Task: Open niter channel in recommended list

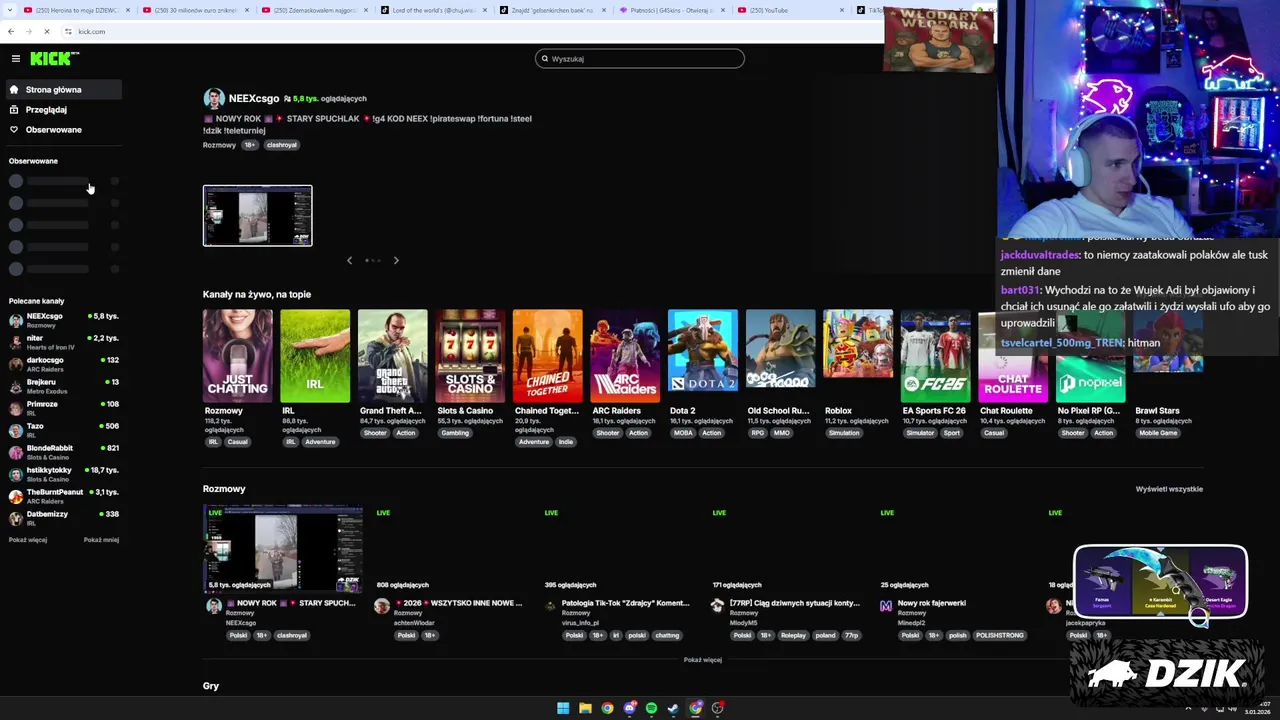Action: pos(62,342)
